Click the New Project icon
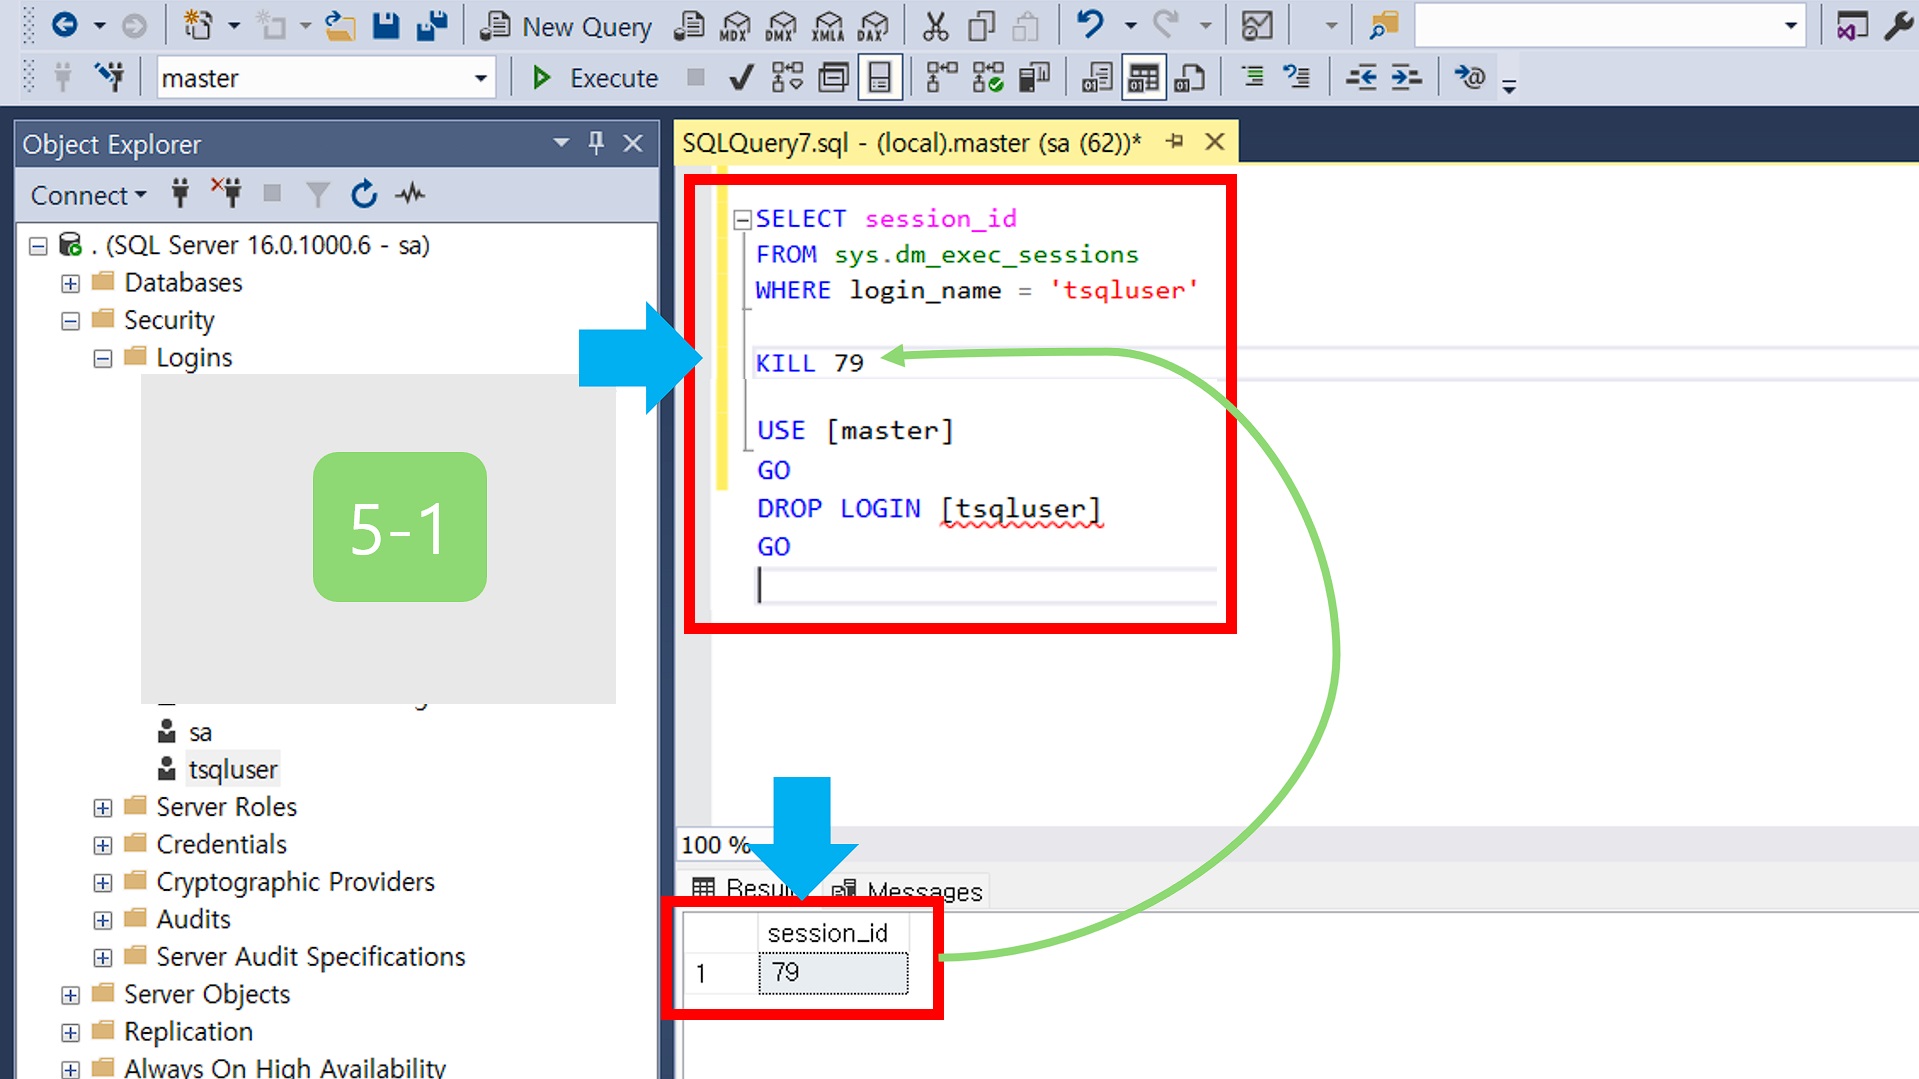This screenshot has height=1079, width=1919. (x=198, y=25)
